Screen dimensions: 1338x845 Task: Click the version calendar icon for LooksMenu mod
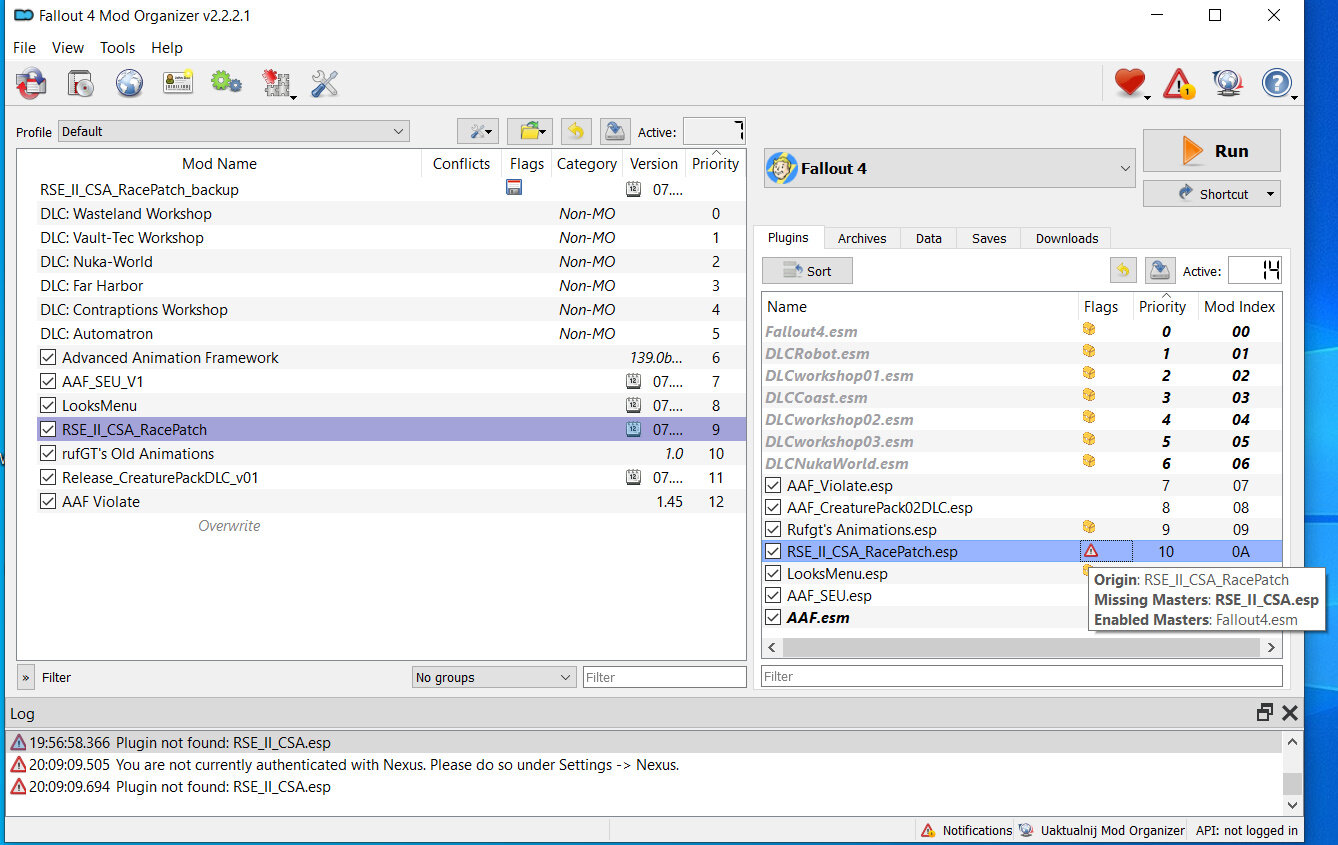[633, 405]
